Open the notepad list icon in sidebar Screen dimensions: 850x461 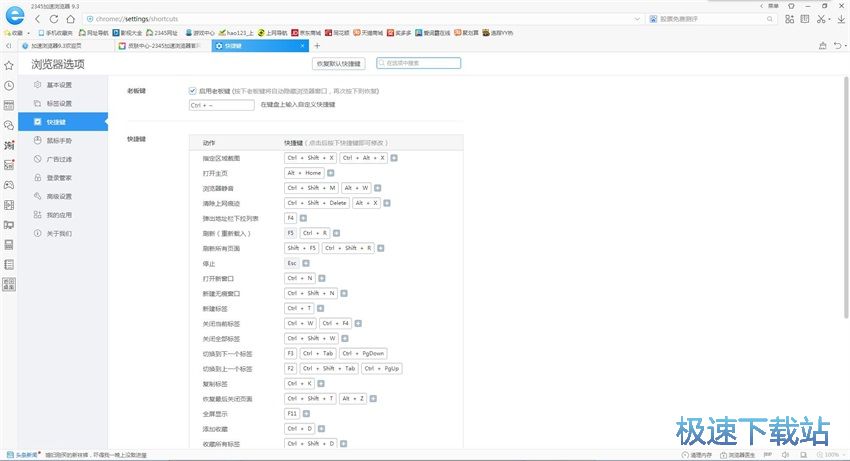9,265
